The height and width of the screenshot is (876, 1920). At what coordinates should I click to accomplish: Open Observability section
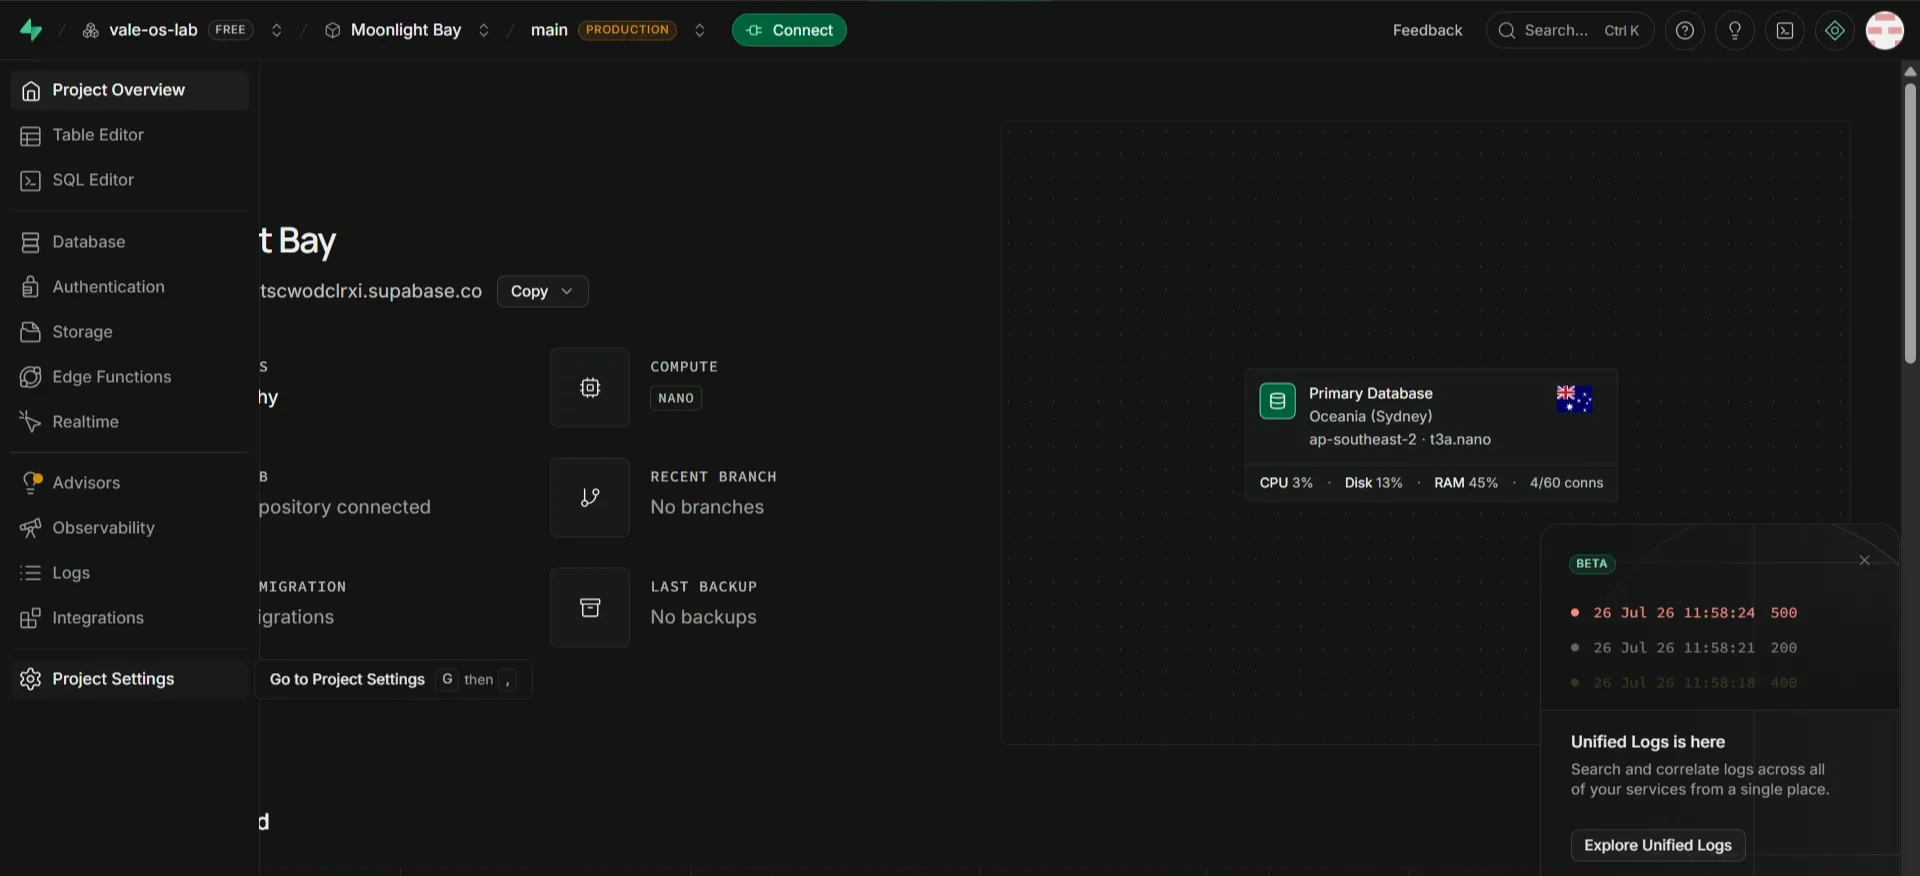(130, 528)
